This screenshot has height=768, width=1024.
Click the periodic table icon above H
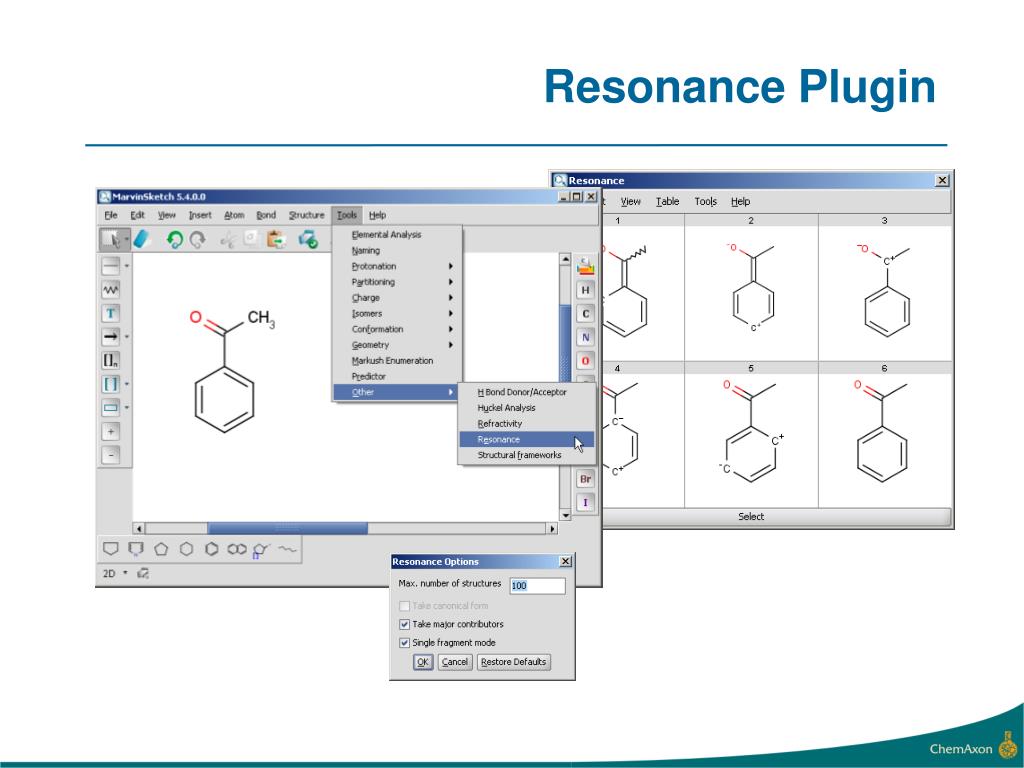[585, 266]
